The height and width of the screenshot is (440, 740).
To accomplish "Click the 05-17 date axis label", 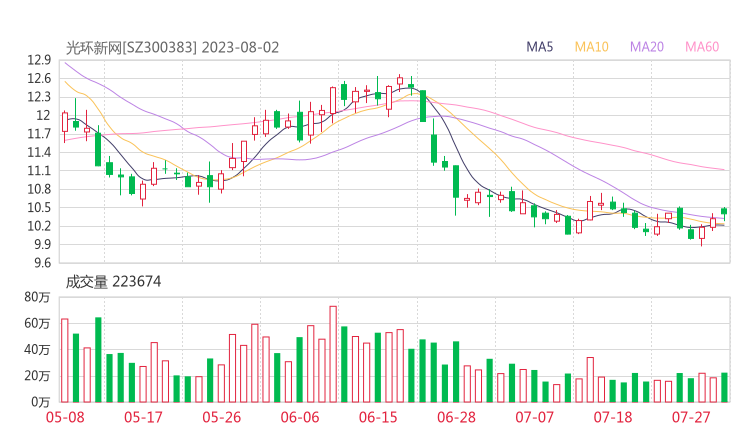I will coord(143,417).
